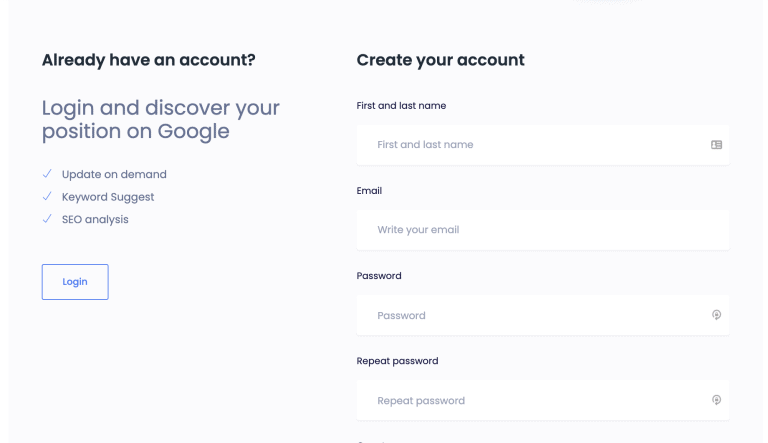Click the key icon in Password field
Image resolution: width=768 pixels, height=443 pixels.
(x=716, y=315)
